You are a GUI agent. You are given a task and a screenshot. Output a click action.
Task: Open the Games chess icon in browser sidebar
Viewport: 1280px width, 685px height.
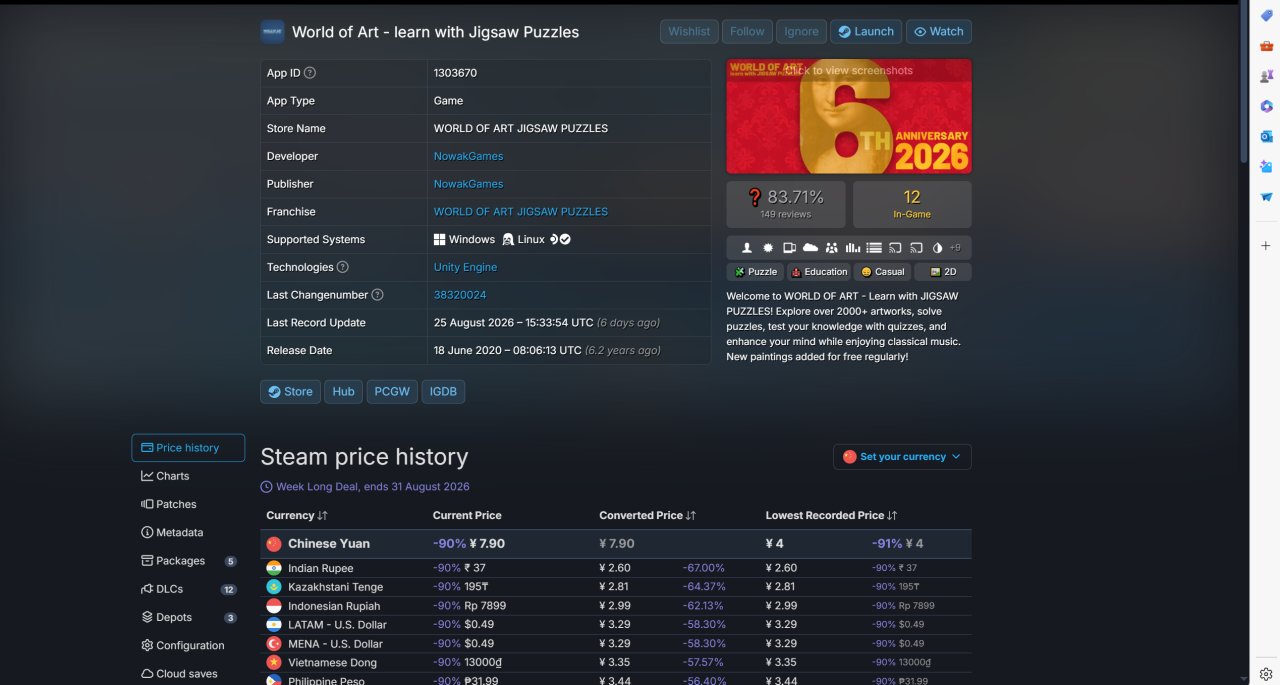[x=1266, y=76]
